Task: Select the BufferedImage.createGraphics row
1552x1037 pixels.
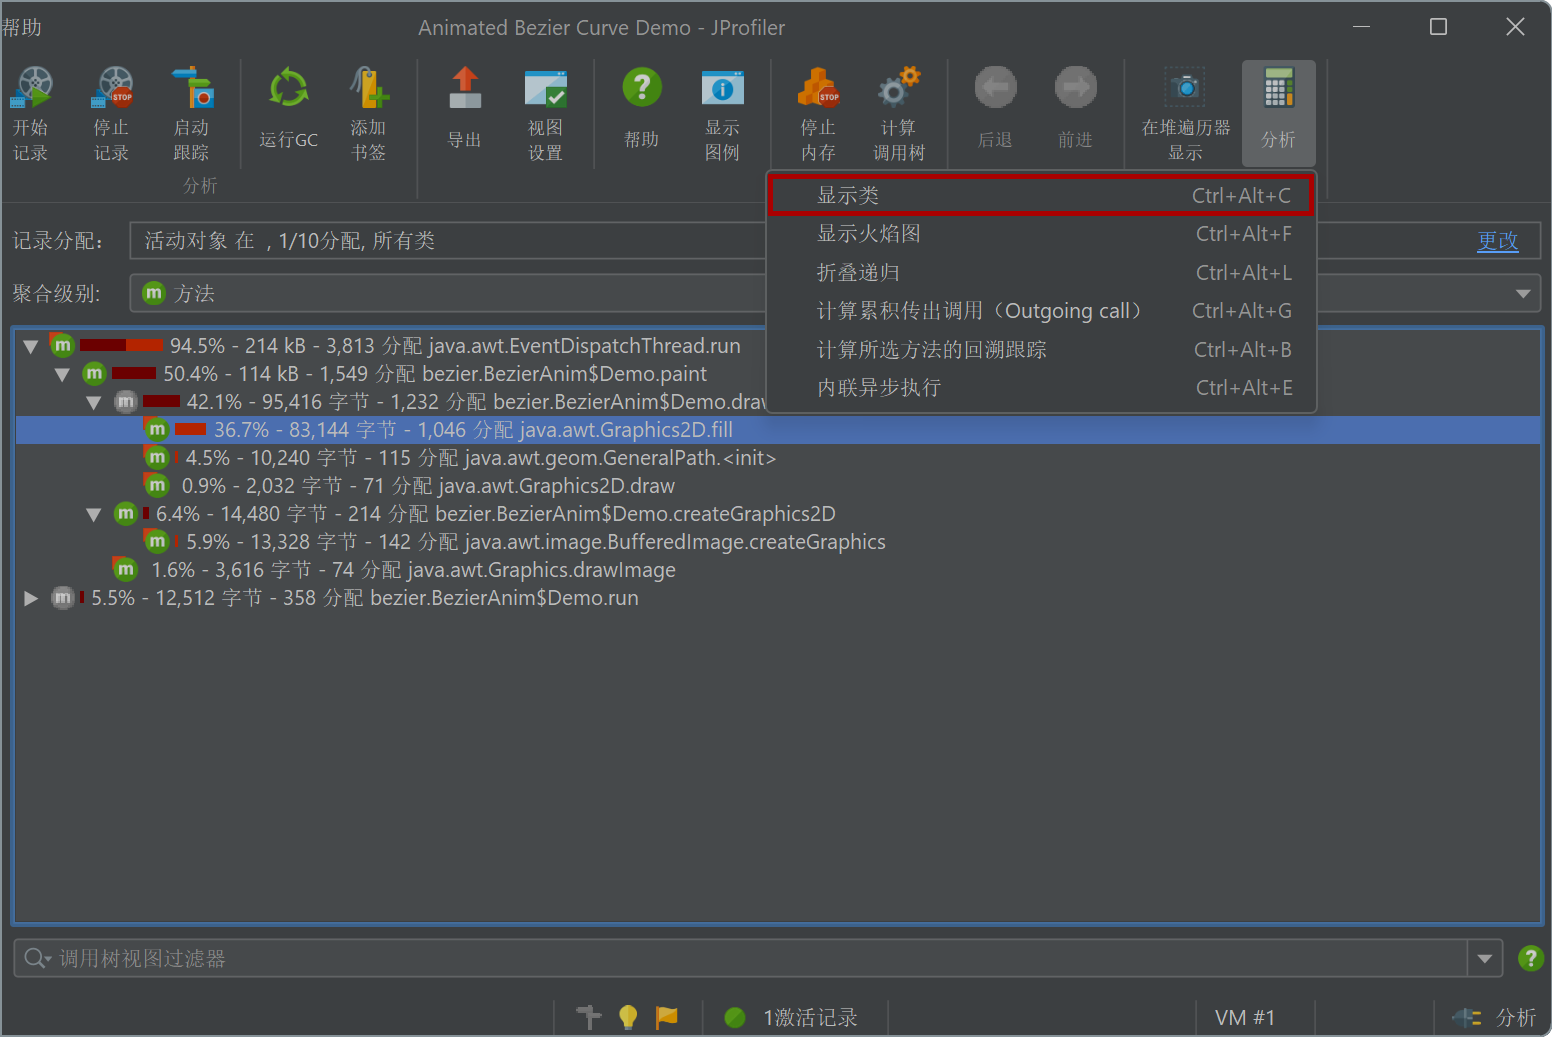Action: 777,541
